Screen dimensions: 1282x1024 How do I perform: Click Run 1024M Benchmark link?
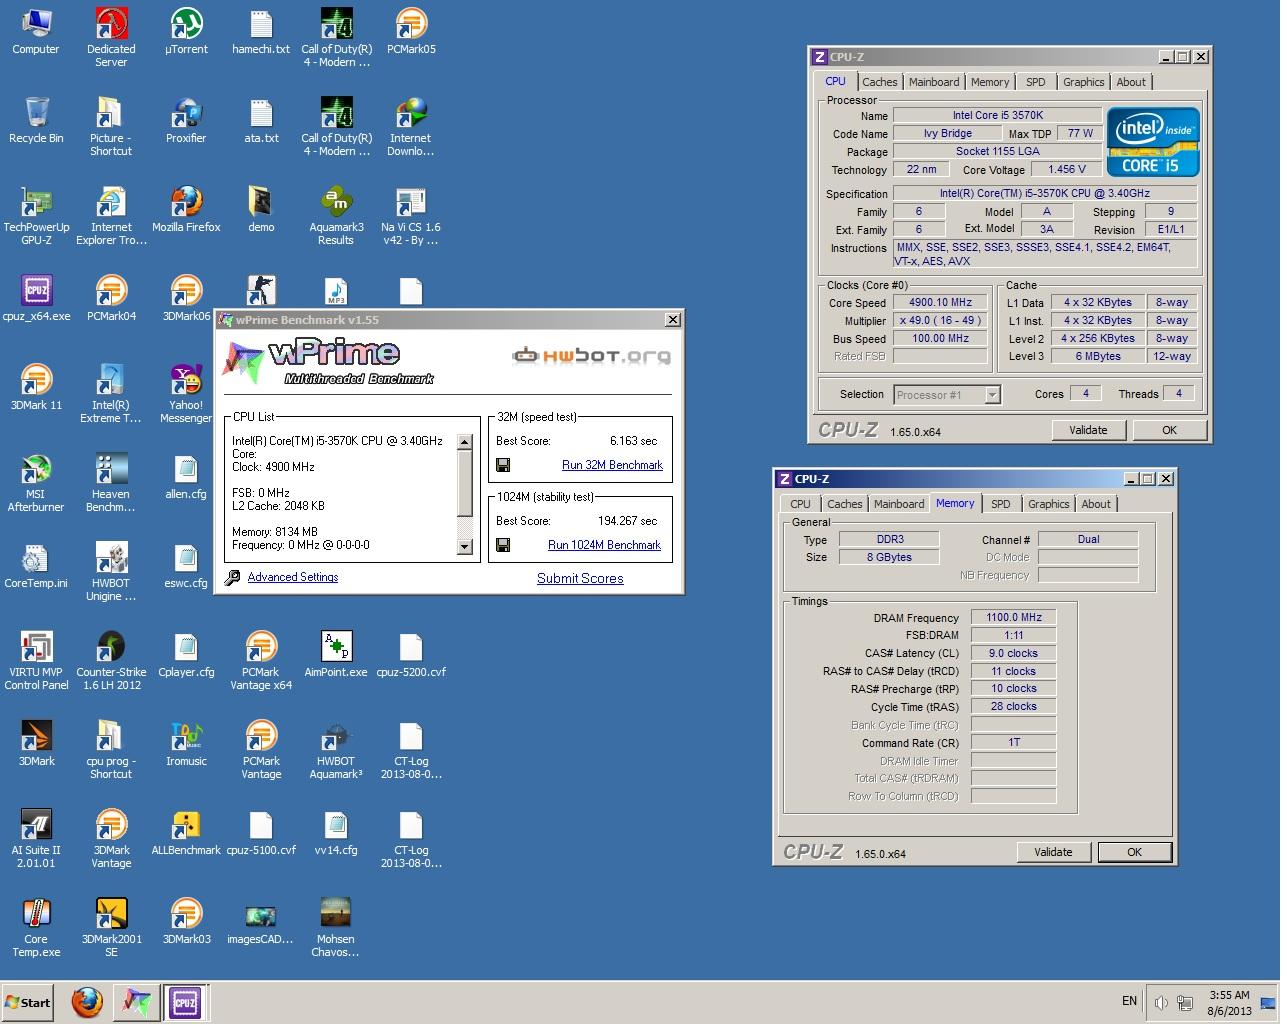604,545
